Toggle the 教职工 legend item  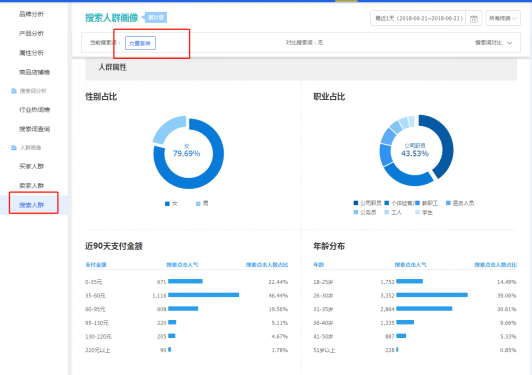coord(427,203)
